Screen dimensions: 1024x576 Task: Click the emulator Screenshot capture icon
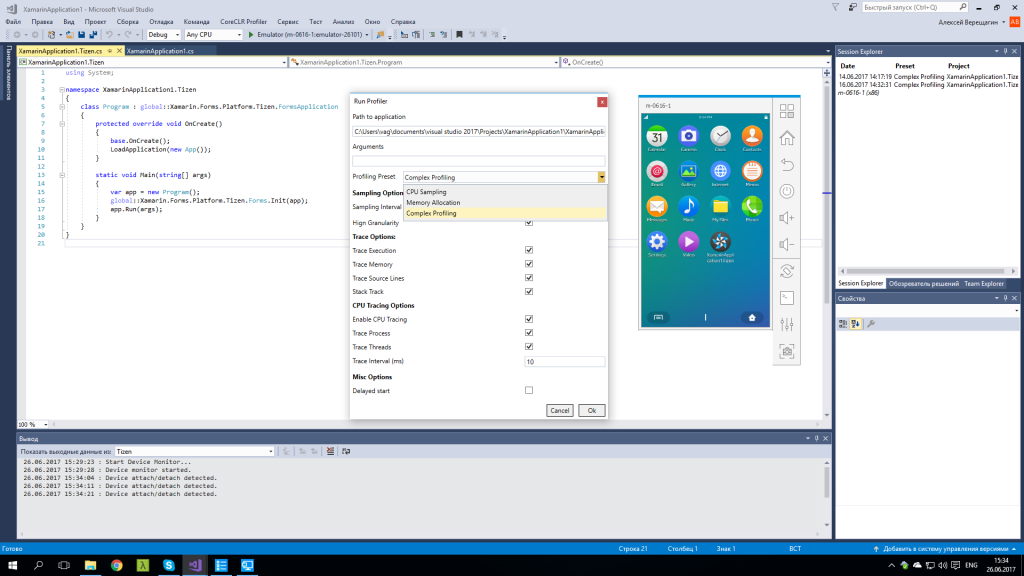(786, 351)
